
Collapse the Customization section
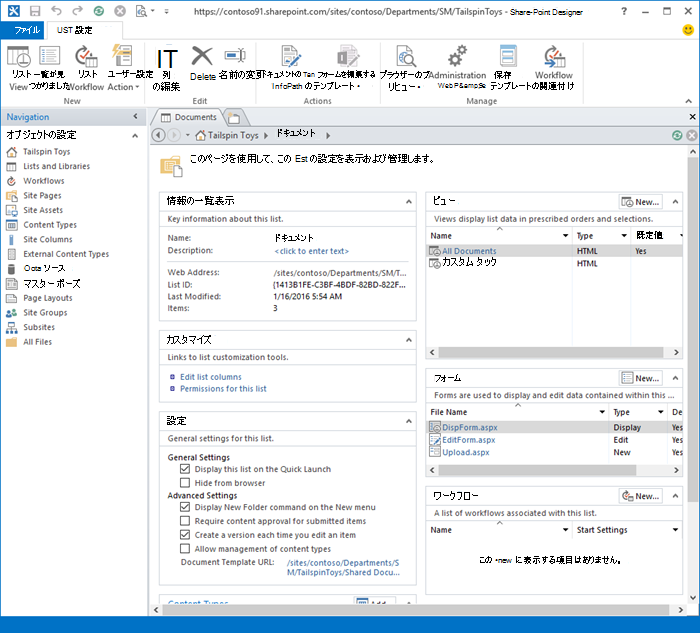point(408,340)
